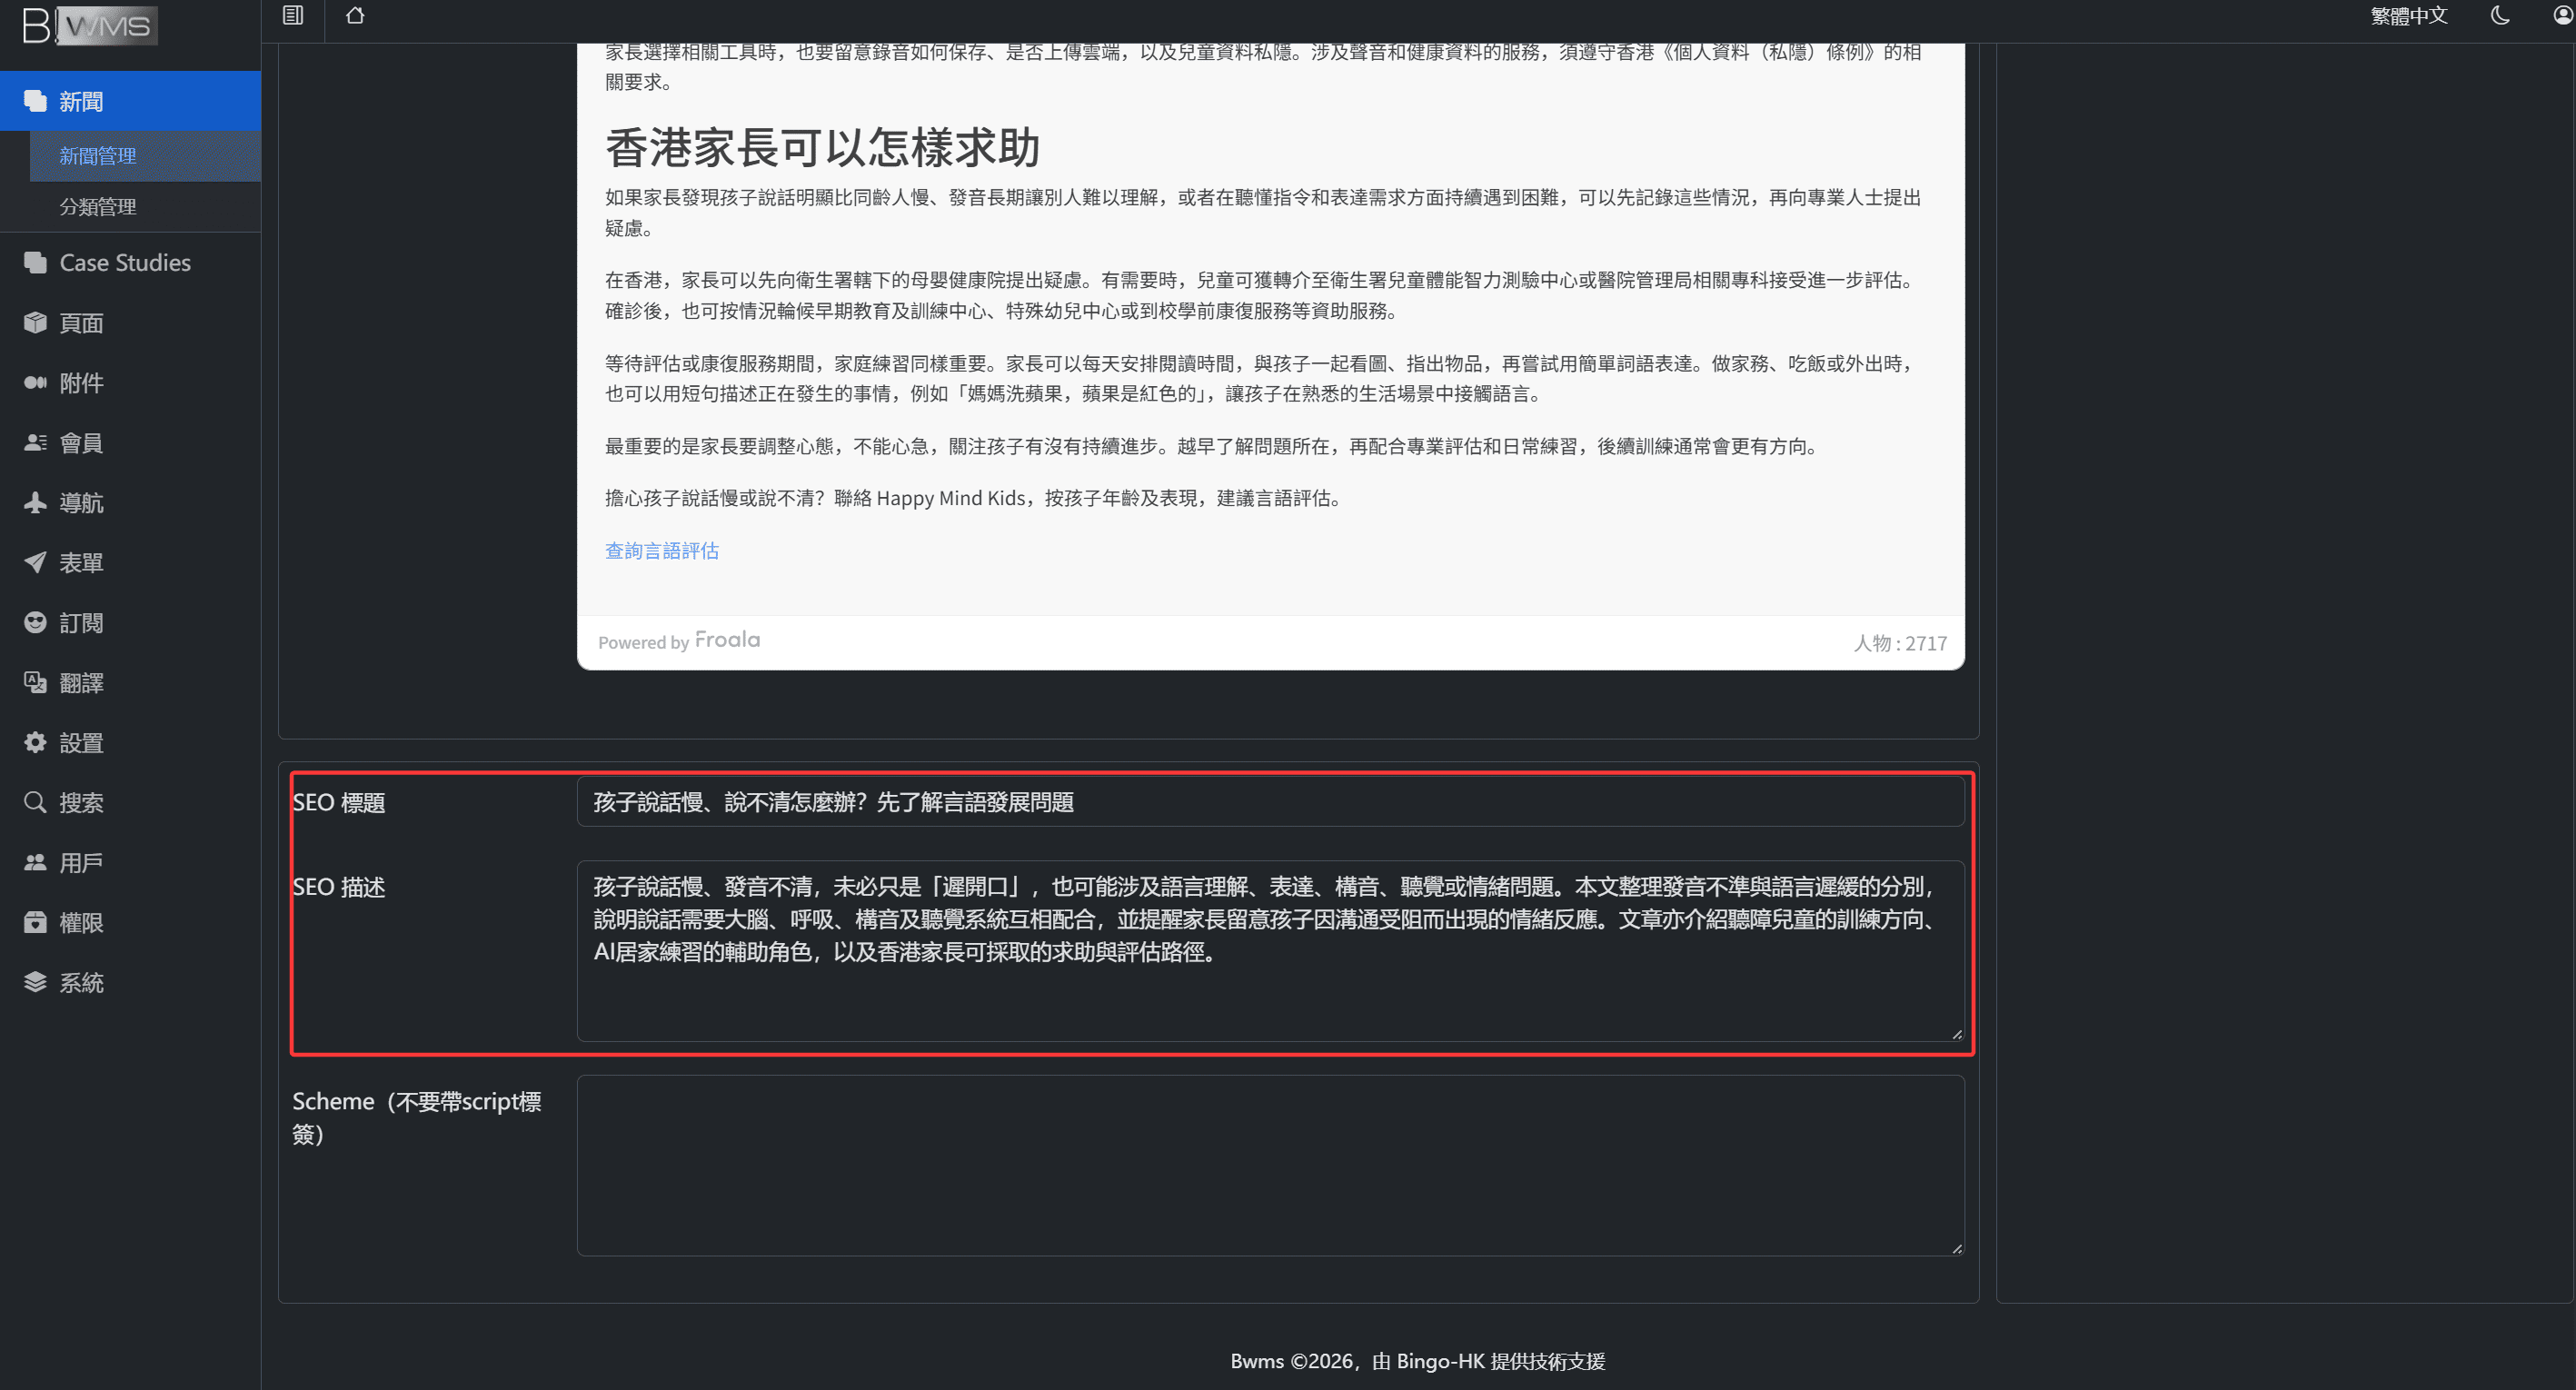The height and width of the screenshot is (1390, 2576).
Task: Go to the home icon in the top bar
Action: 355,15
